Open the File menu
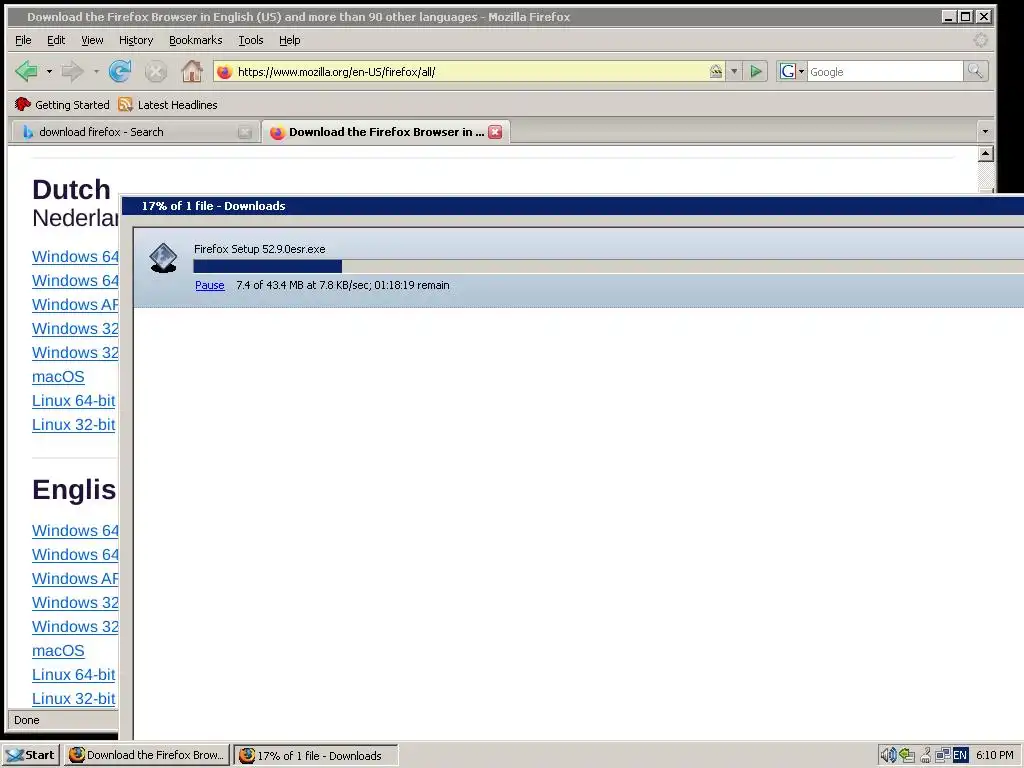This screenshot has width=1024, height=768. coord(23,40)
